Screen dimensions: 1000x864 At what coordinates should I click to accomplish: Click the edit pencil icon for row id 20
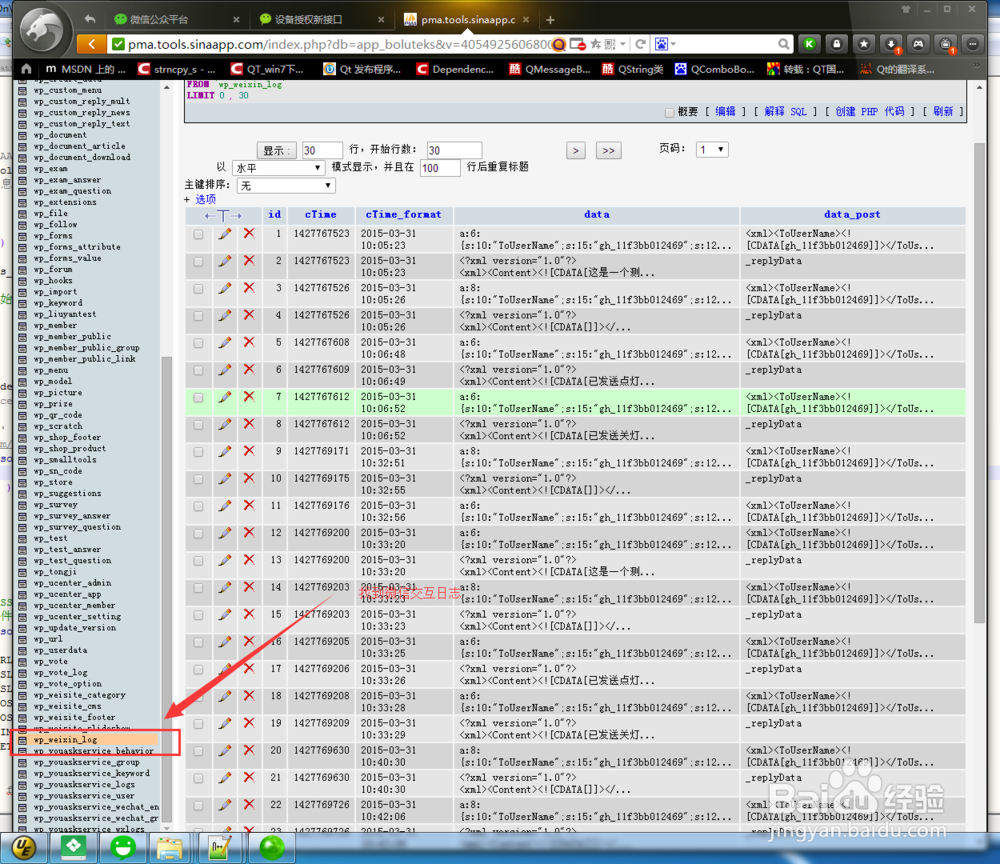[x=224, y=751]
